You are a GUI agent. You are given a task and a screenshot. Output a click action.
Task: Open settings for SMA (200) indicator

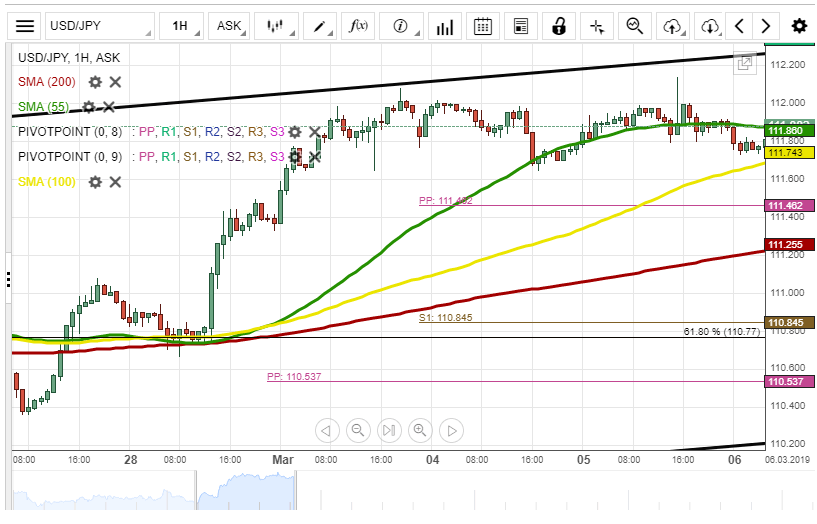click(x=95, y=82)
